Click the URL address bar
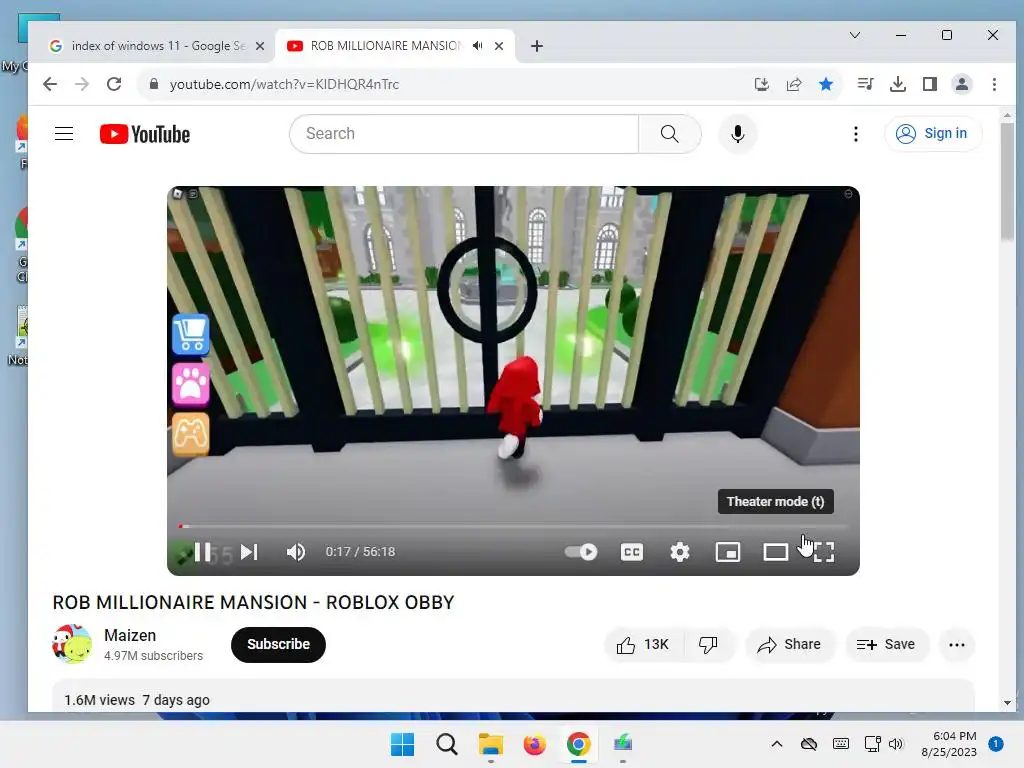Screen dimensions: 1024x768 tap(451, 84)
